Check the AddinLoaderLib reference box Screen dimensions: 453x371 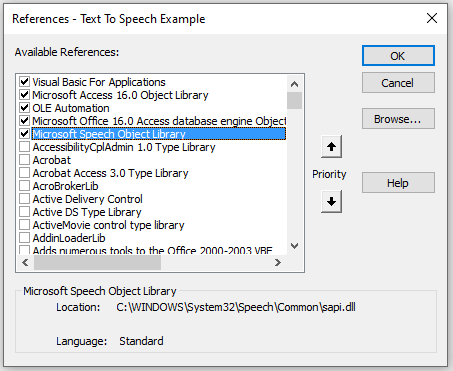pyautogui.click(x=24, y=238)
